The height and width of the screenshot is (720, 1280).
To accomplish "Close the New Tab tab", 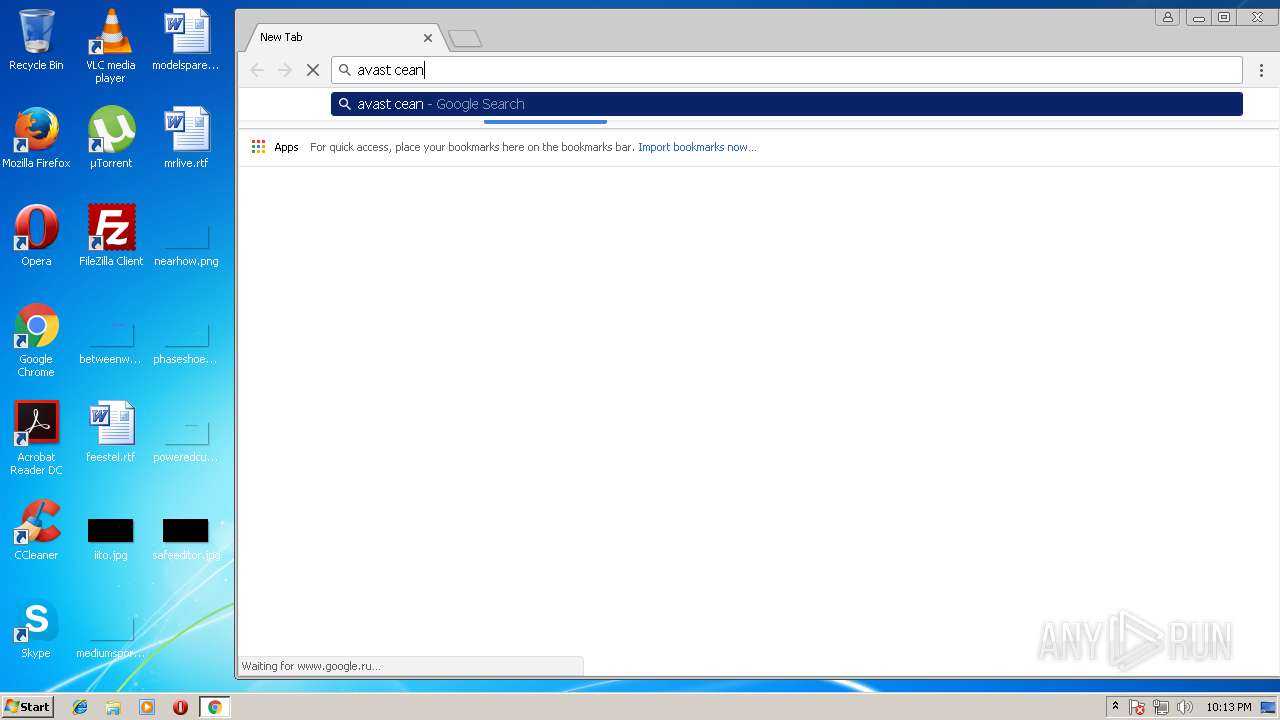I will (428, 38).
